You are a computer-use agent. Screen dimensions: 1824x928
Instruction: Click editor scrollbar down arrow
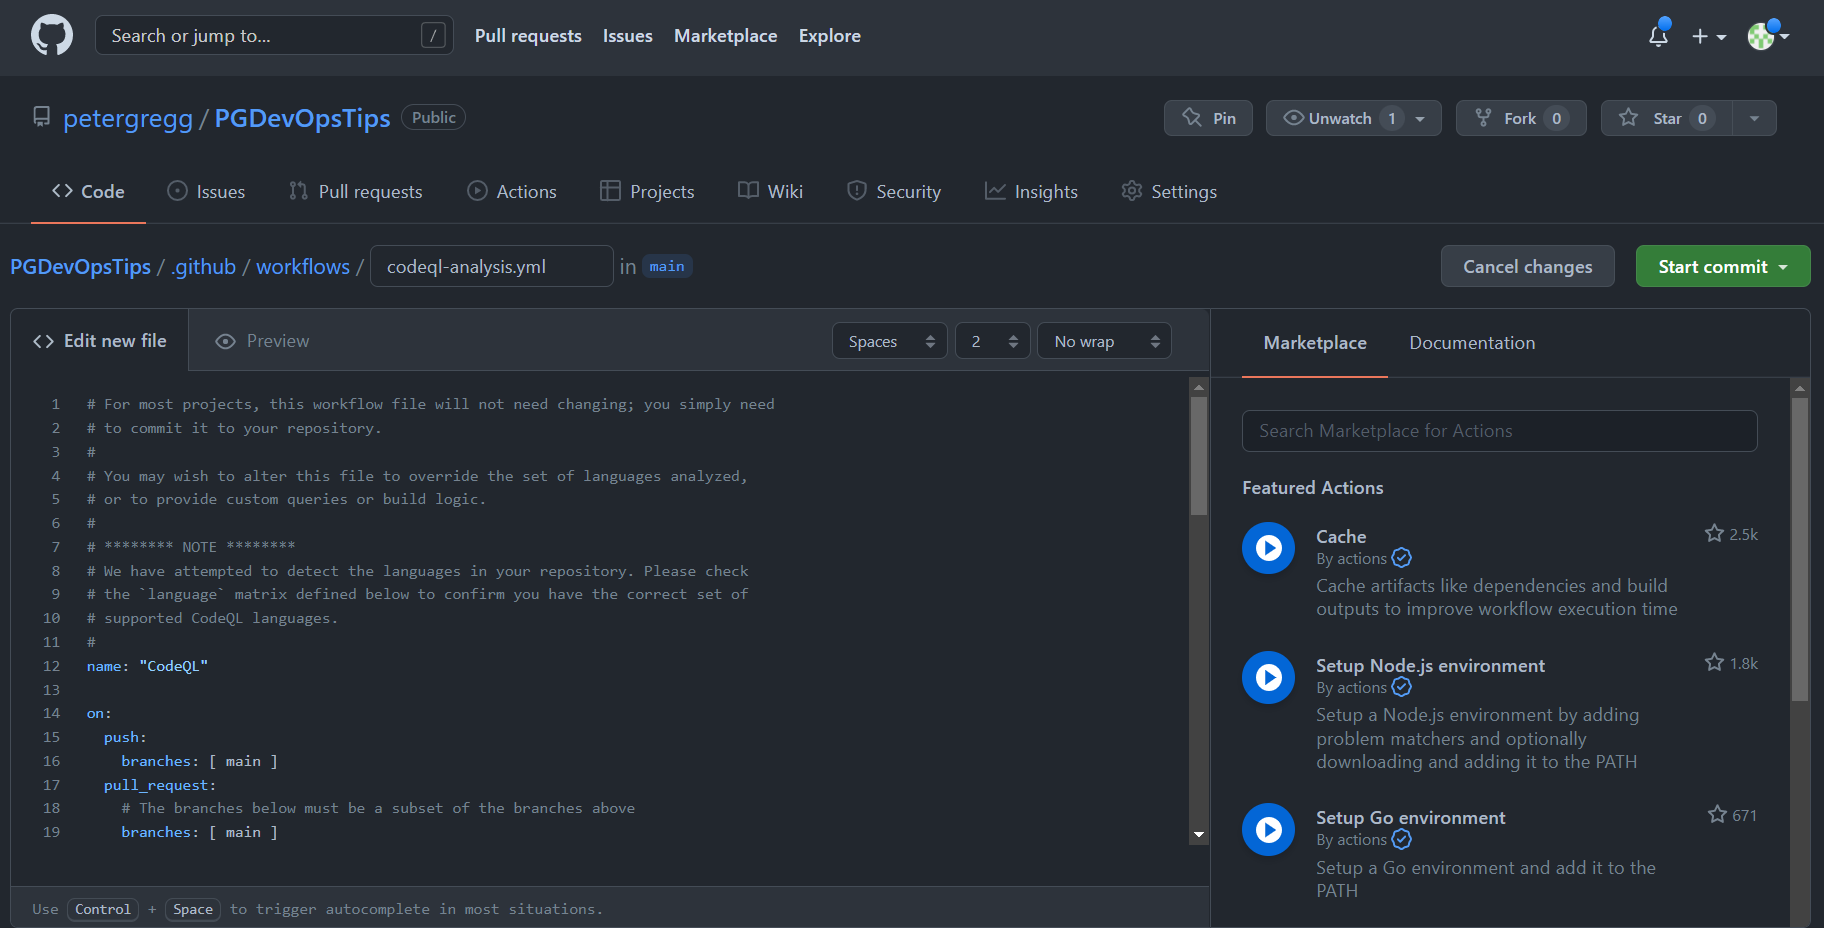1198,834
